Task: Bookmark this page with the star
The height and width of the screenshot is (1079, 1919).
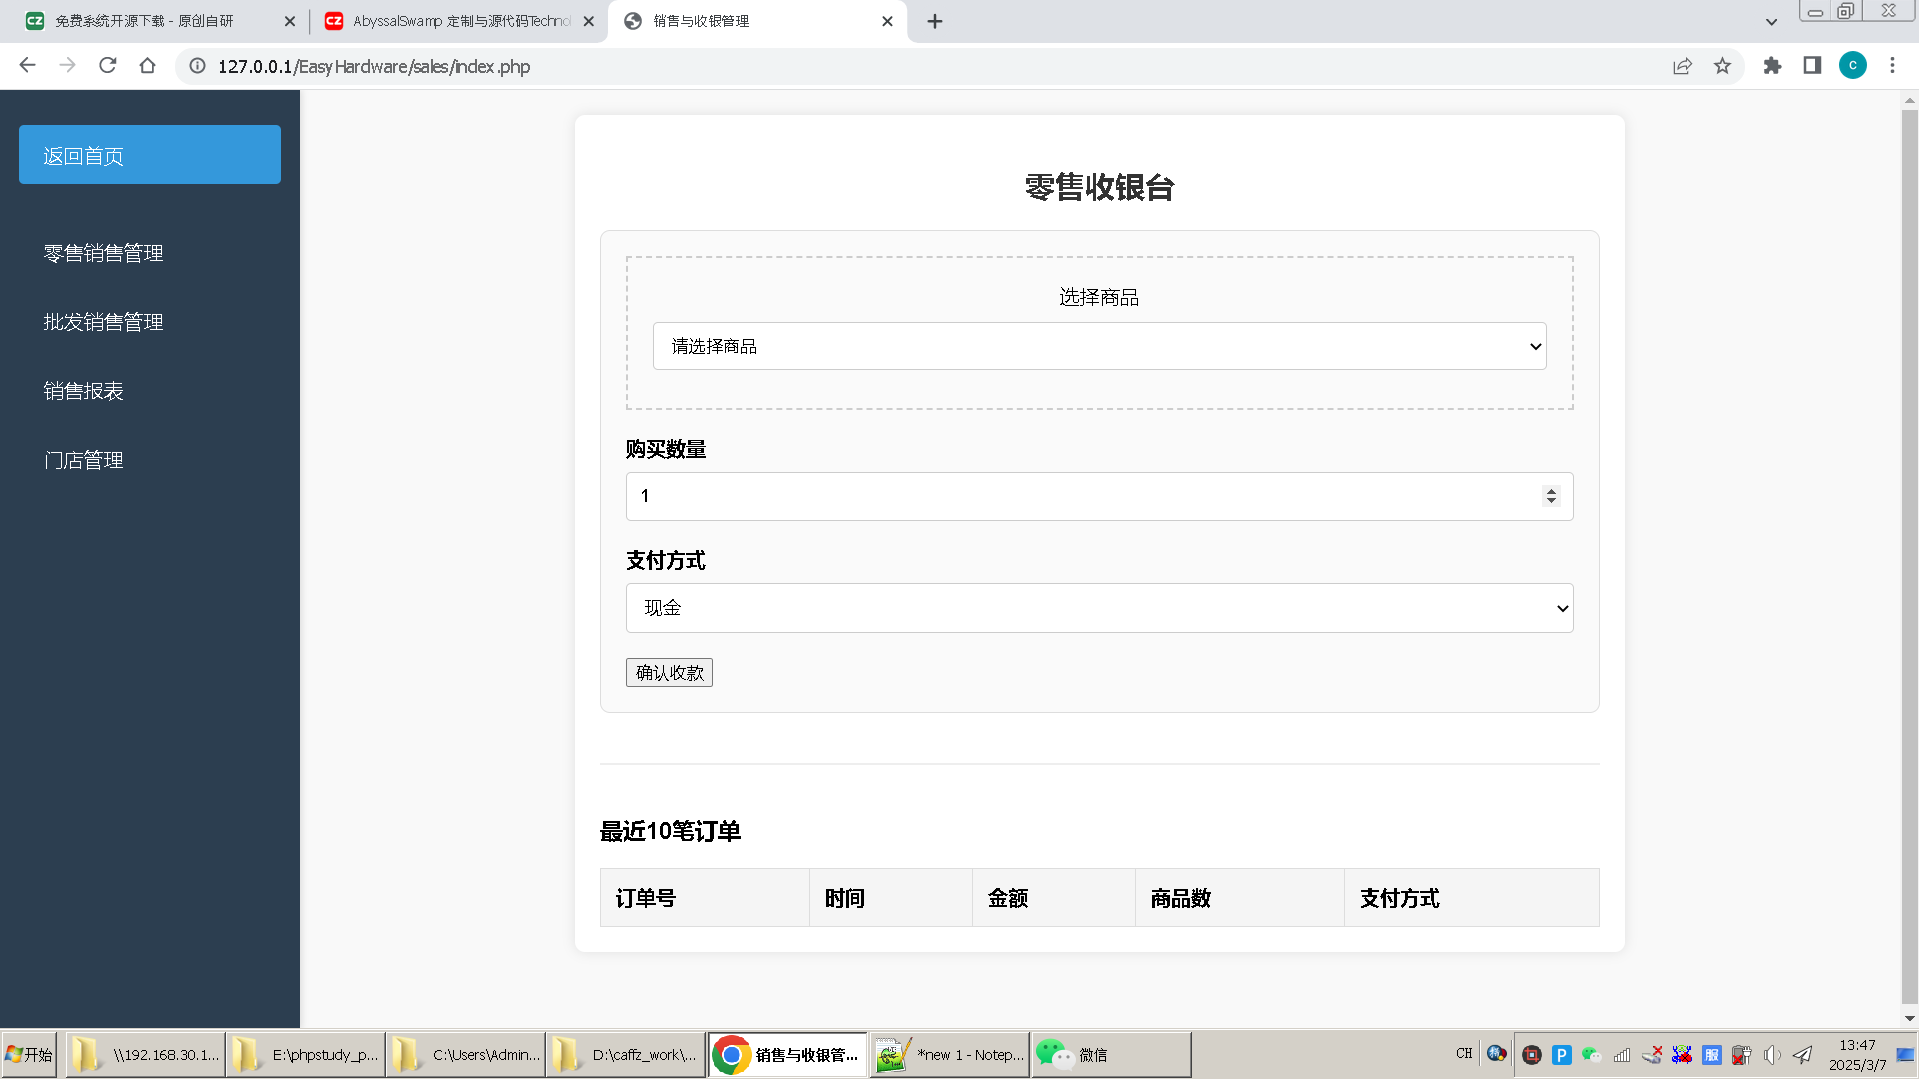Action: pyautogui.click(x=1722, y=66)
